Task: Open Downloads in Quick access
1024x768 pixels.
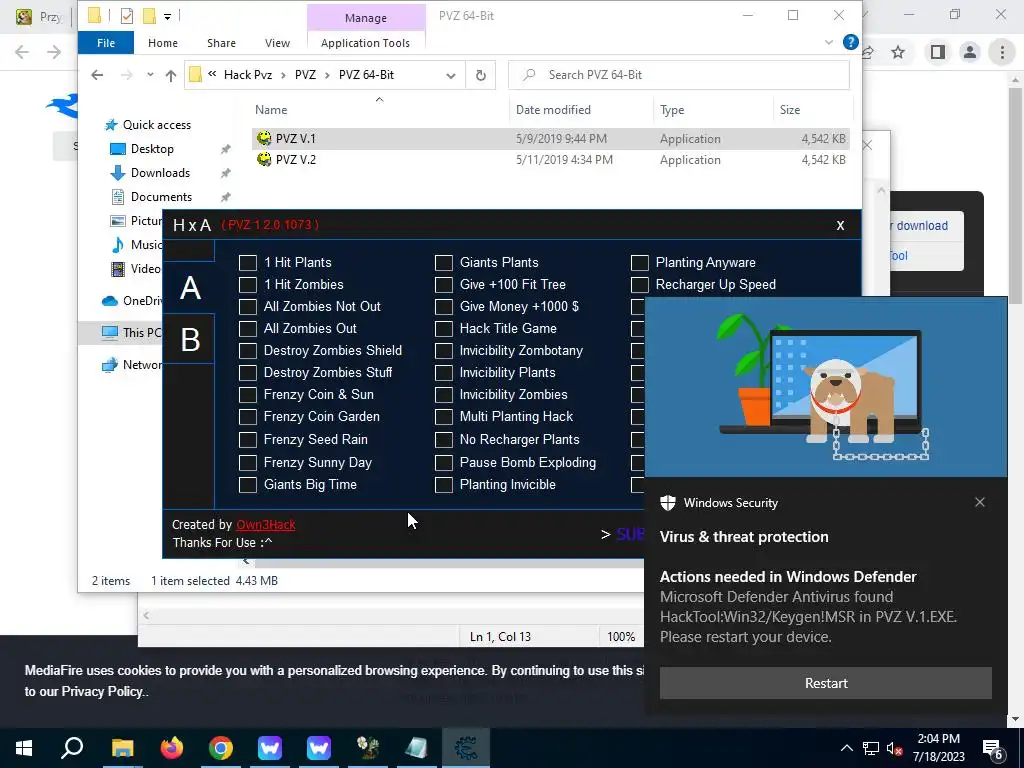Action: coord(160,173)
